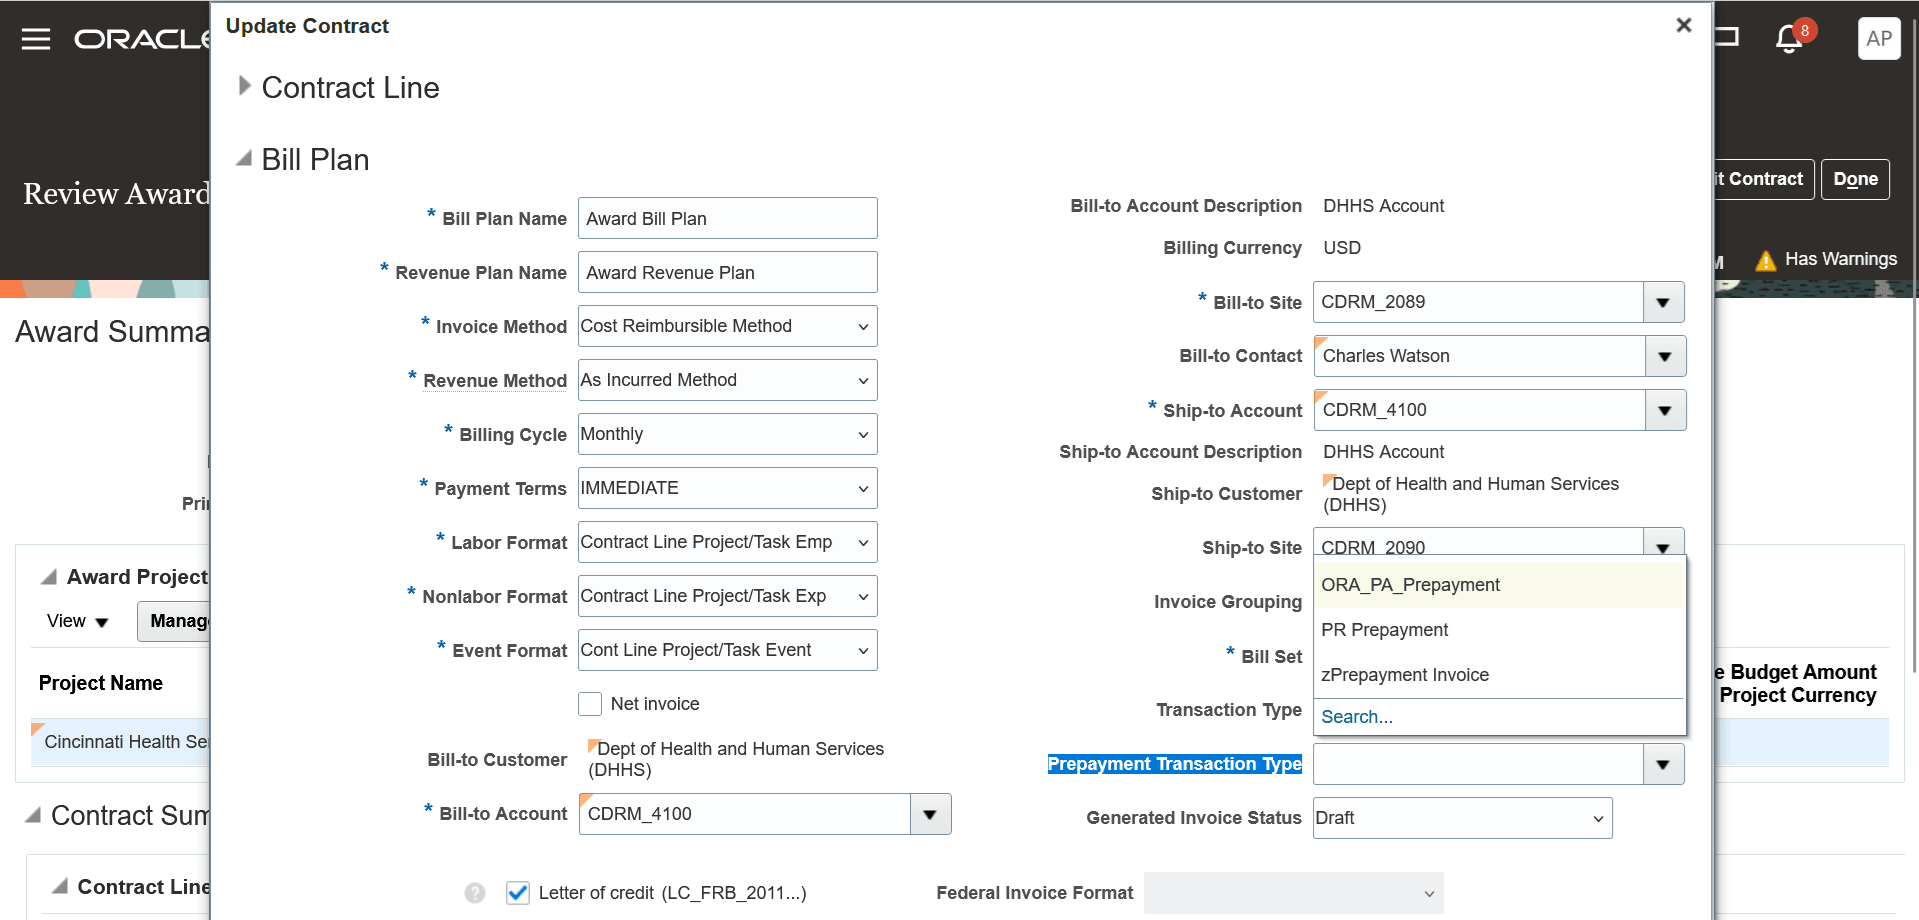Click the Bill-to Account text field
The image size is (1919, 920).
coord(745,814)
